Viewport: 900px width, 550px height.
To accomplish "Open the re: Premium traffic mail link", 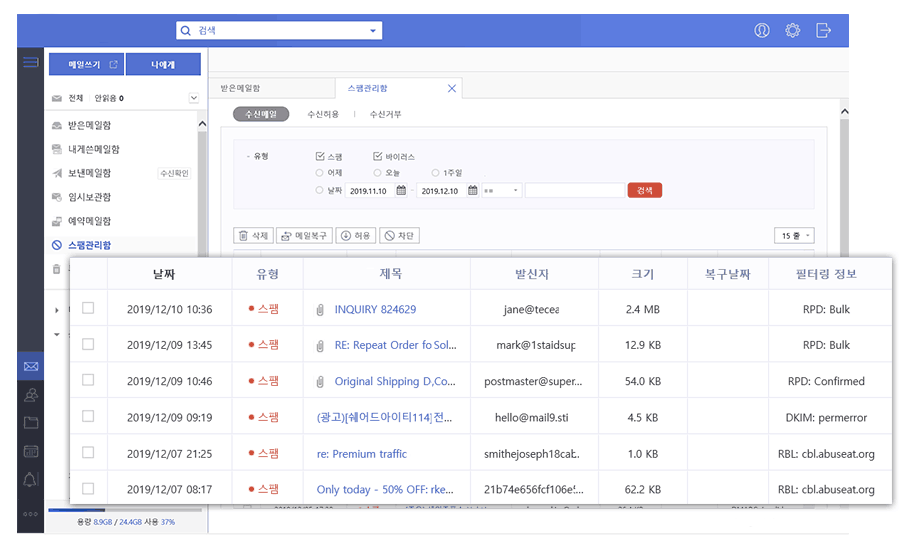I will click(x=362, y=454).
